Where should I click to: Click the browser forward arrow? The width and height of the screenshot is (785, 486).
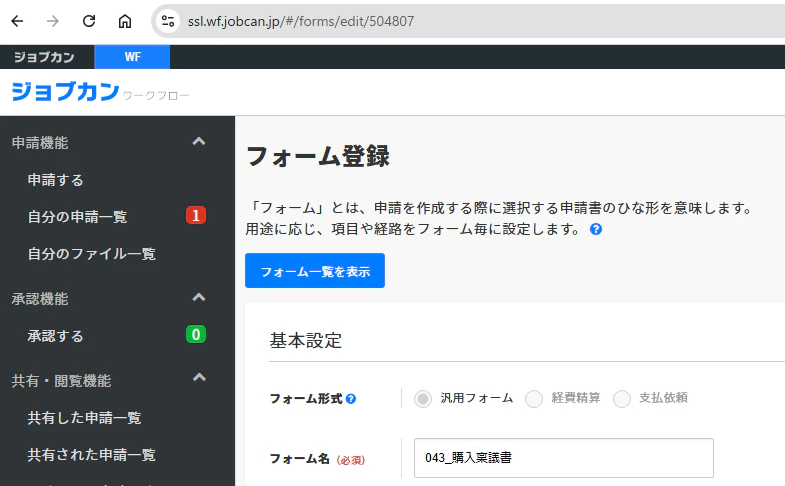tap(53, 21)
